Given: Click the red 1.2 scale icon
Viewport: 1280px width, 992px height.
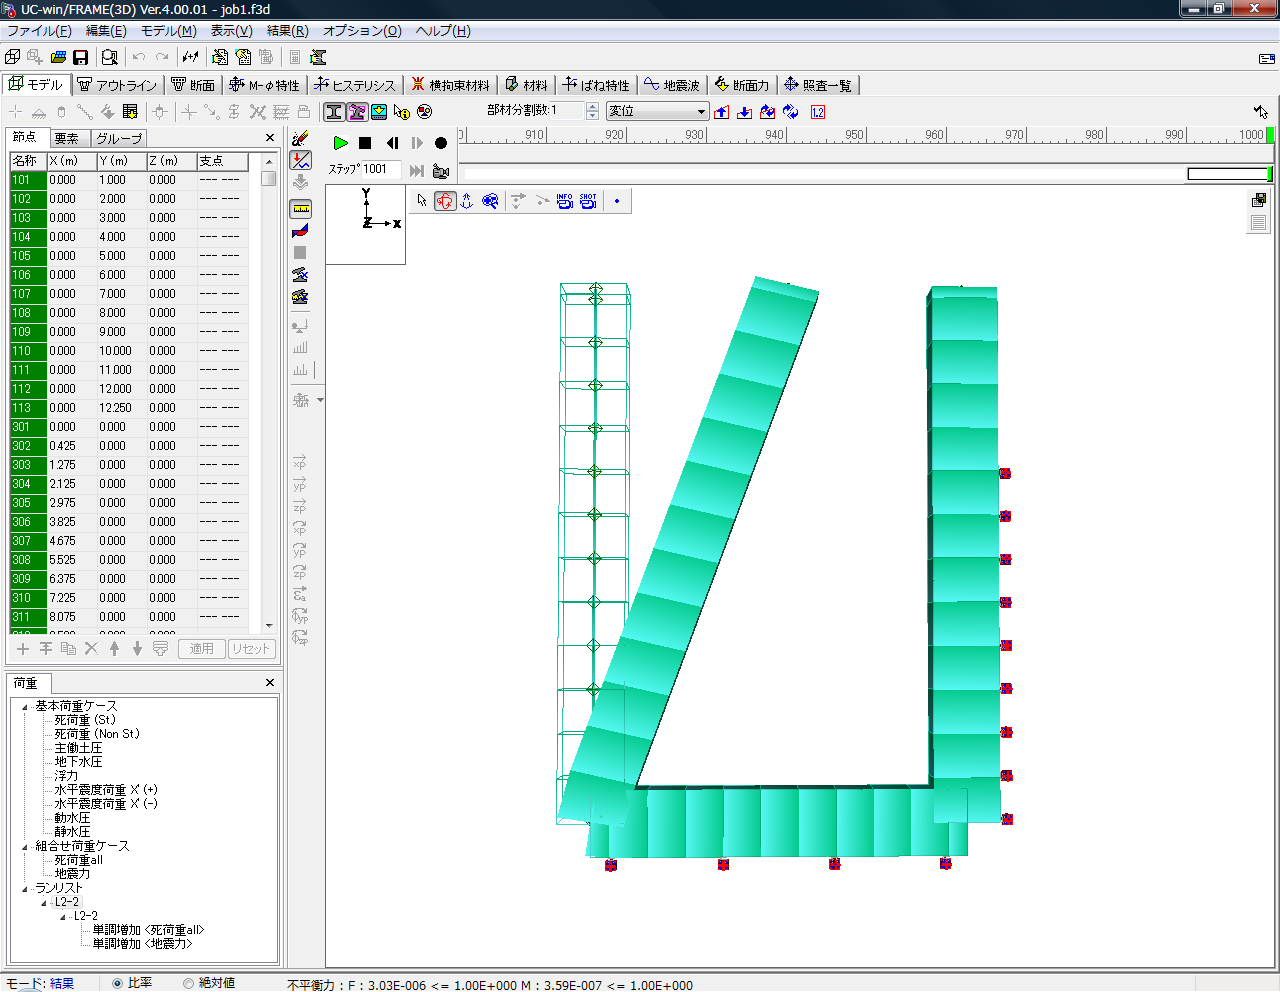Looking at the screenshot, I should pos(817,112).
